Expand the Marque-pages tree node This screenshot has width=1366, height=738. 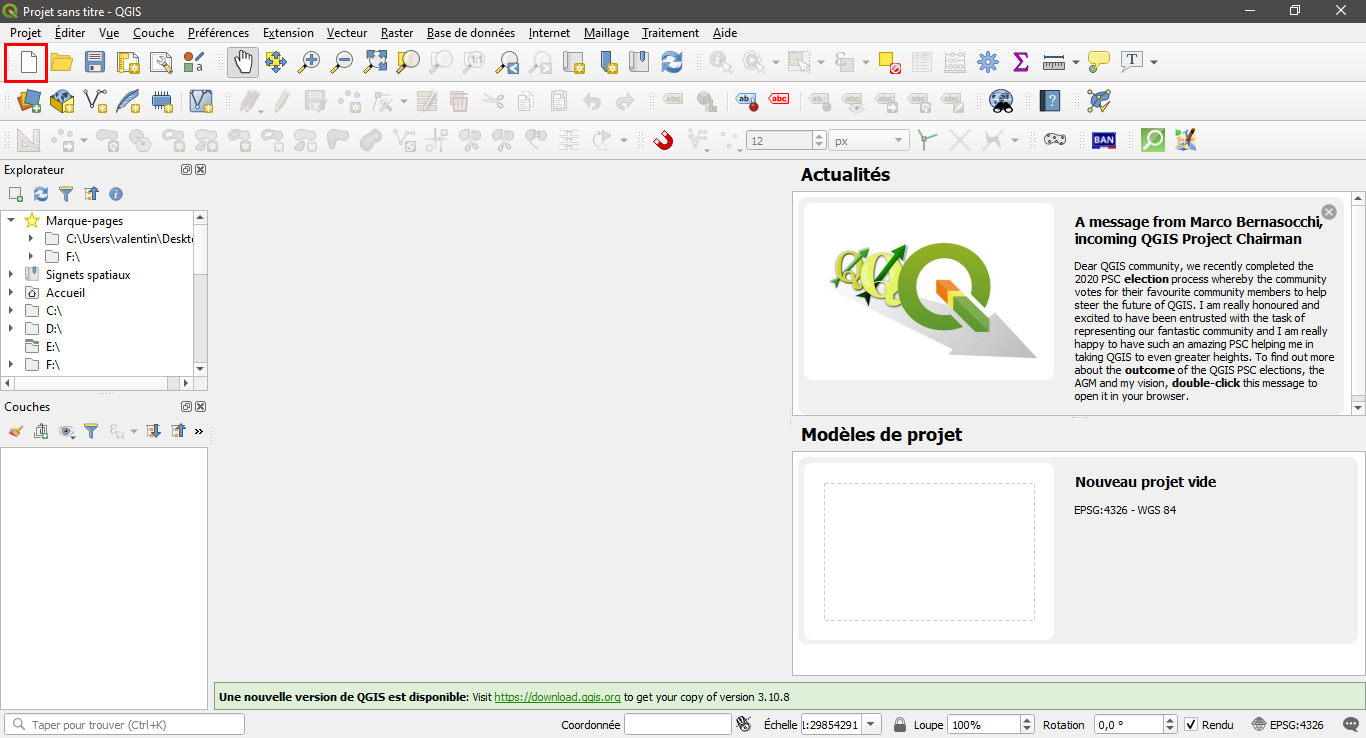11,221
